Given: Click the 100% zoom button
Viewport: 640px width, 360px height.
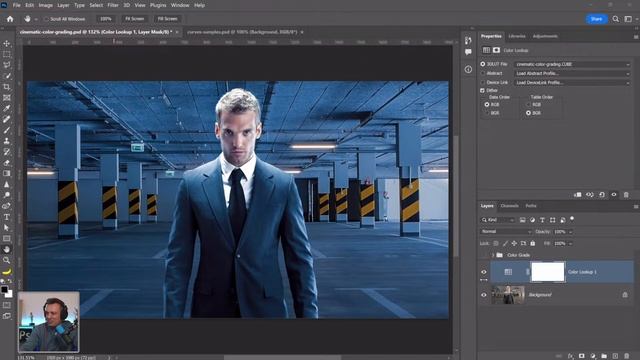Looking at the screenshot, I should (106, 19).
